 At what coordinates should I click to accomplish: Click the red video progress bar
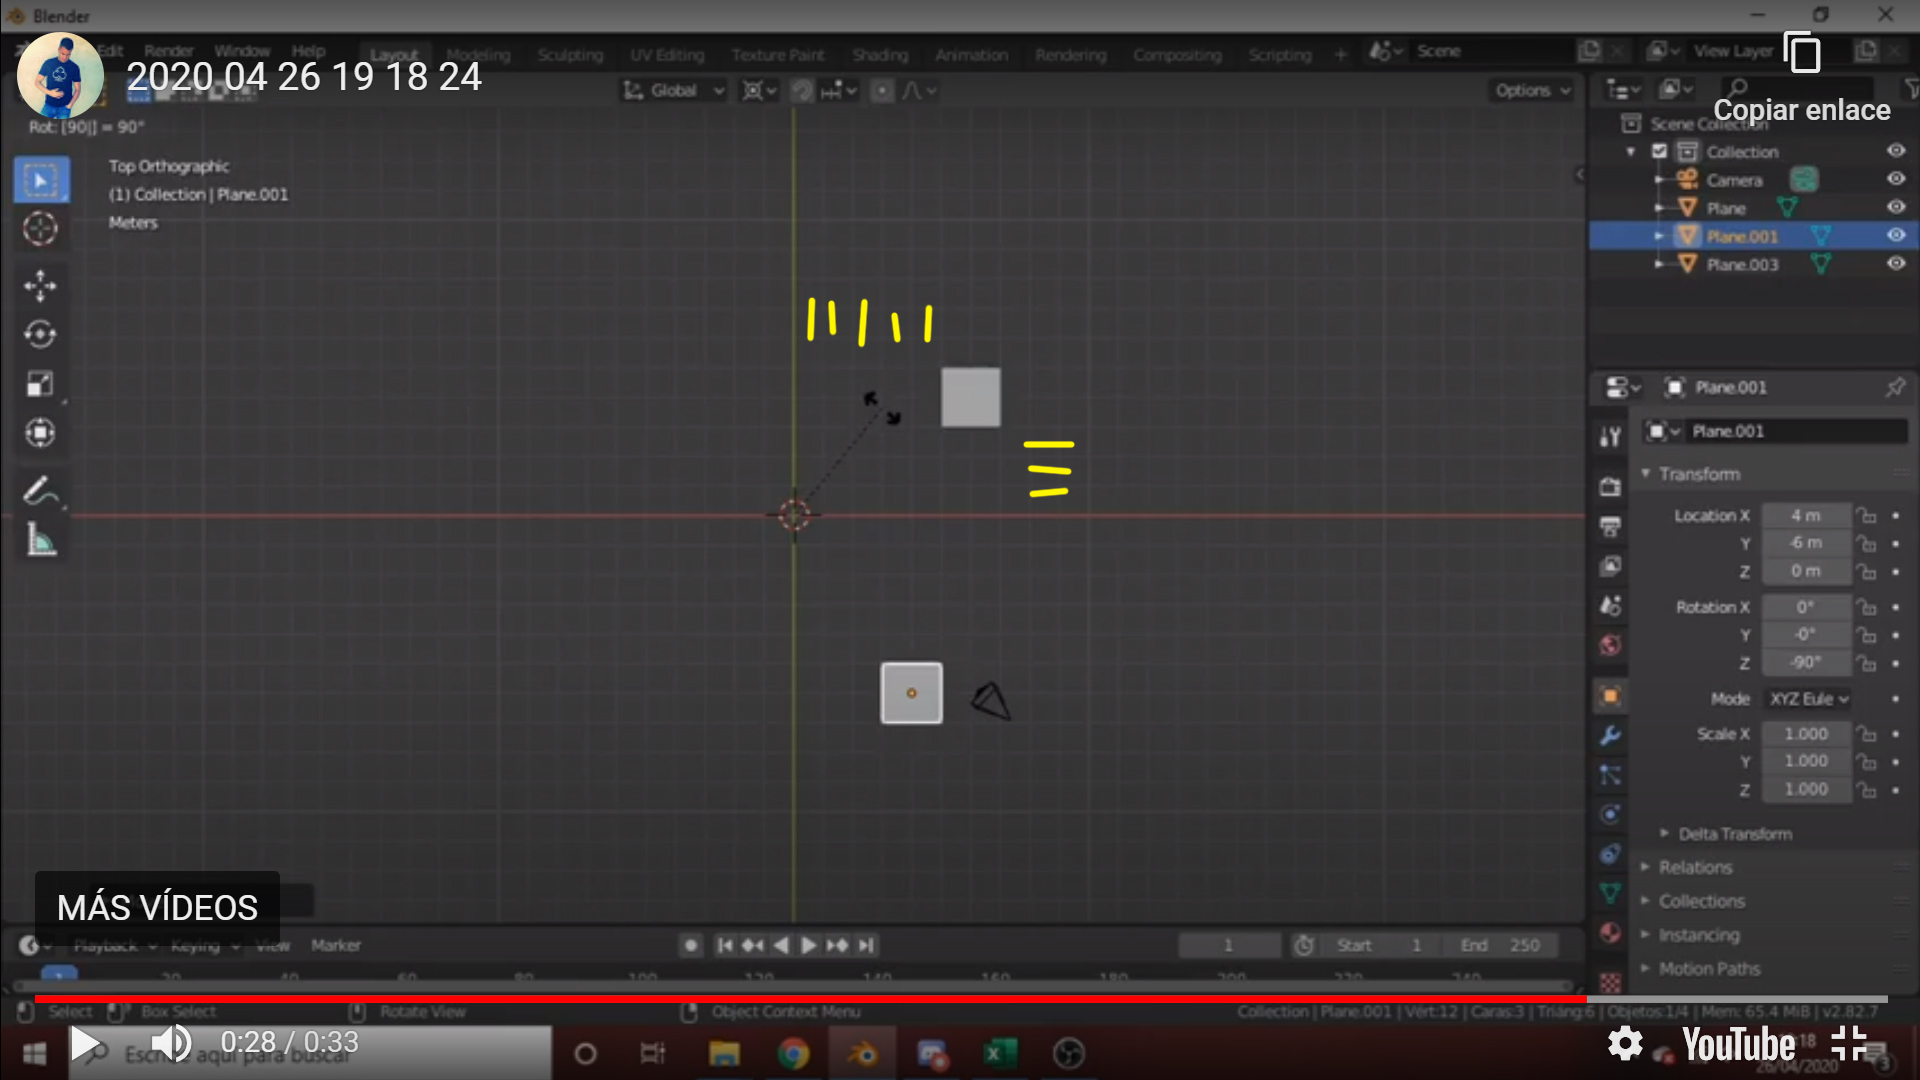coord(800,998)
